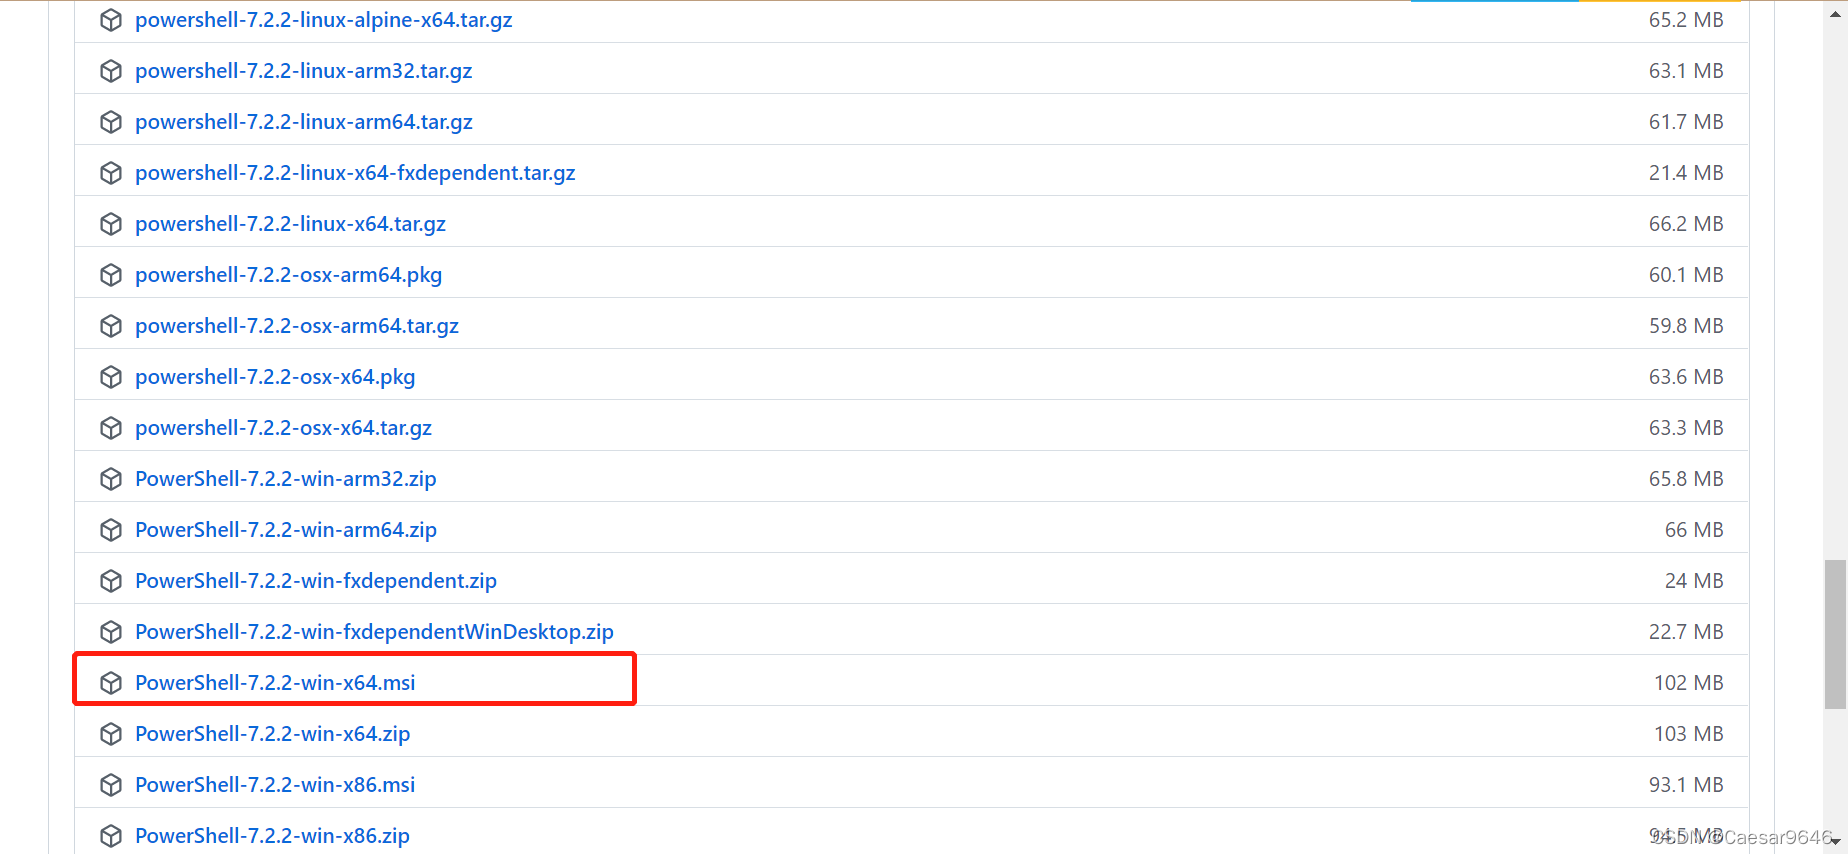Download powershell-7.2.2-osx-x64.tar.gz
Screen dimensions: 1848x854
click(283, 428)
